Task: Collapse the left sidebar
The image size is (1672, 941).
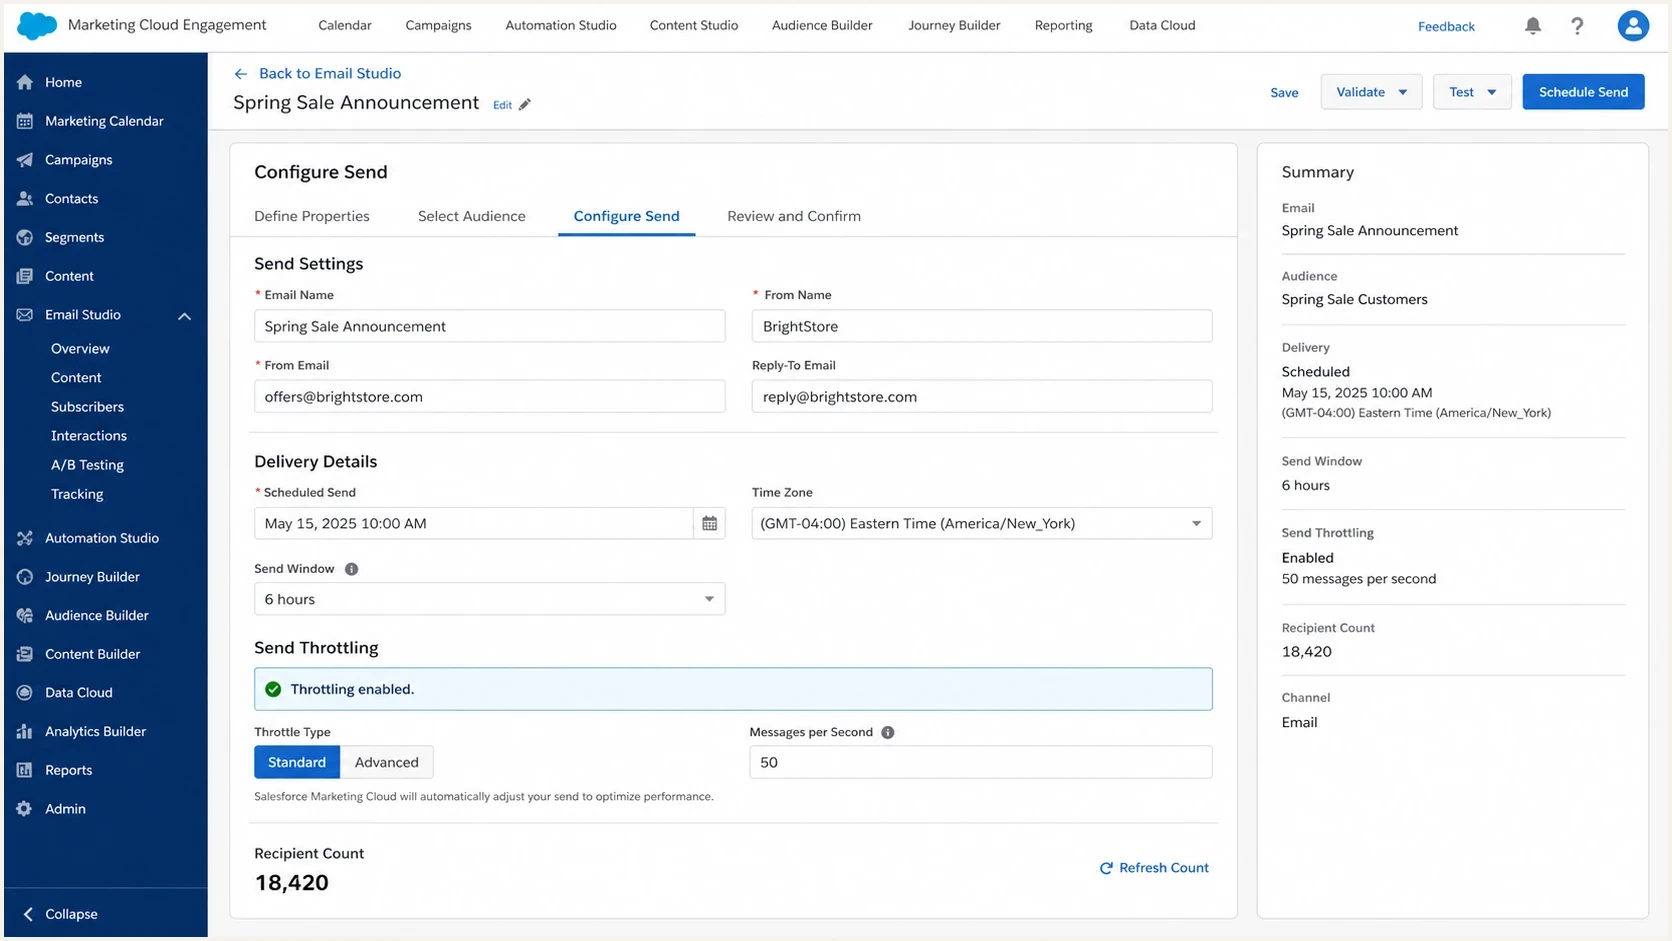Action: (x=60, y=914)
